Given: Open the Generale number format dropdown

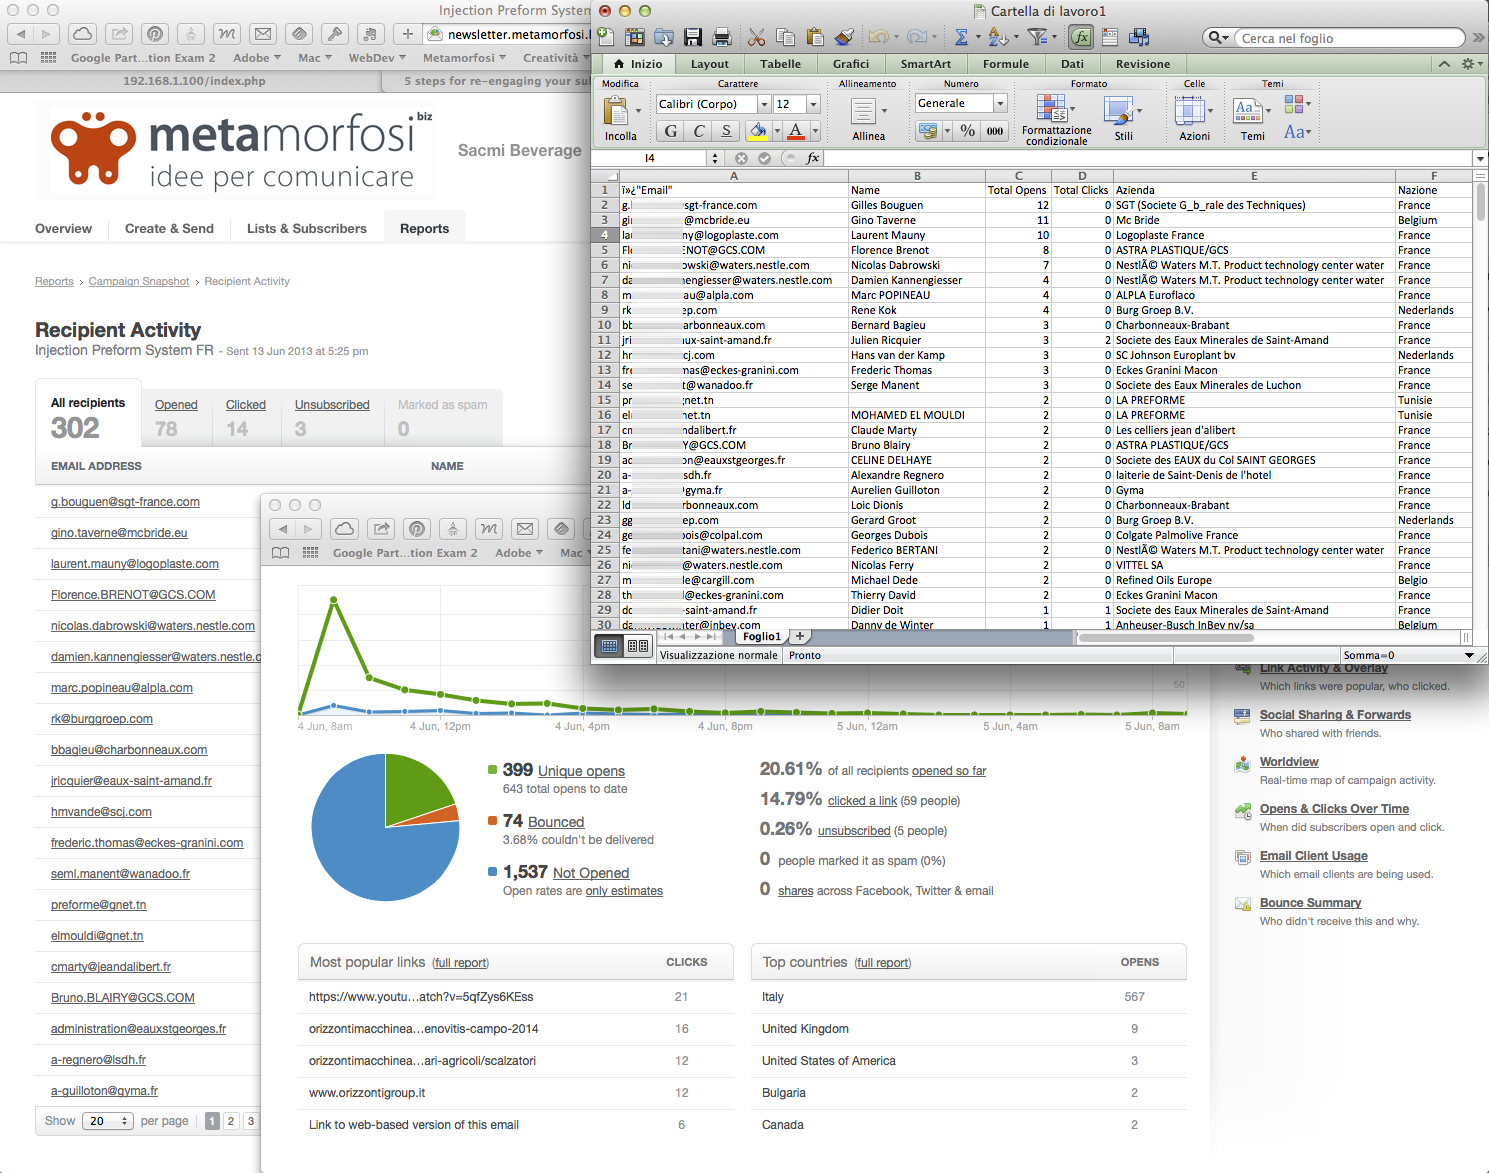Looking at the screenshot, I should pos(999,103).
